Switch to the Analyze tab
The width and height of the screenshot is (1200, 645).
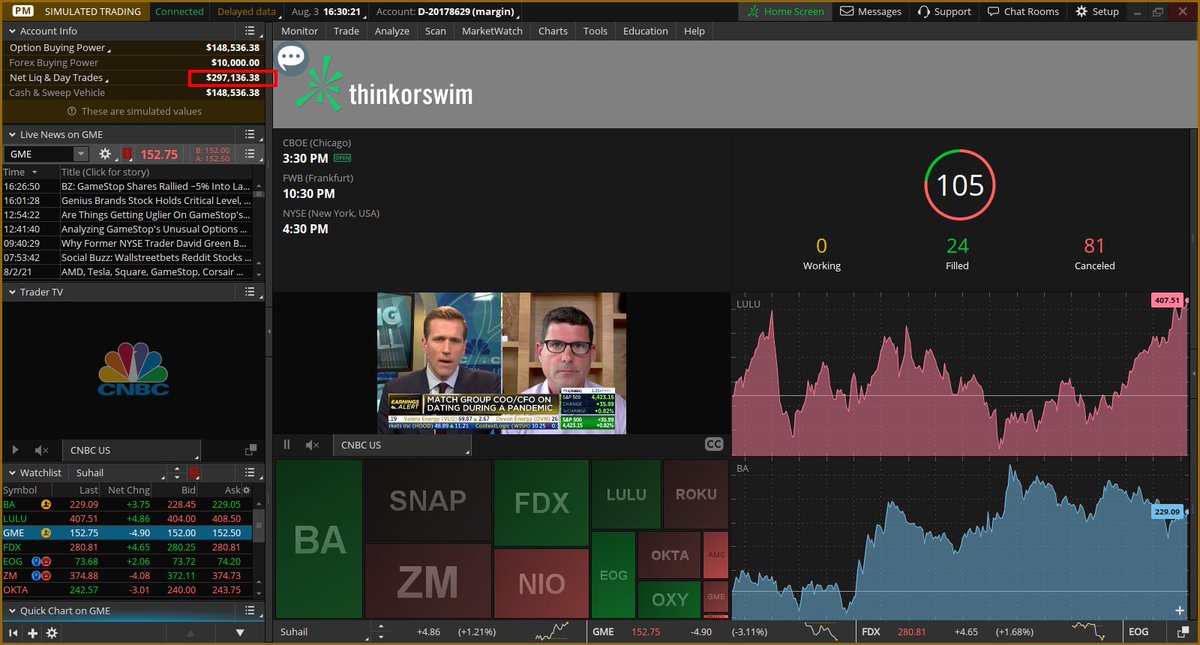(392, 31)
